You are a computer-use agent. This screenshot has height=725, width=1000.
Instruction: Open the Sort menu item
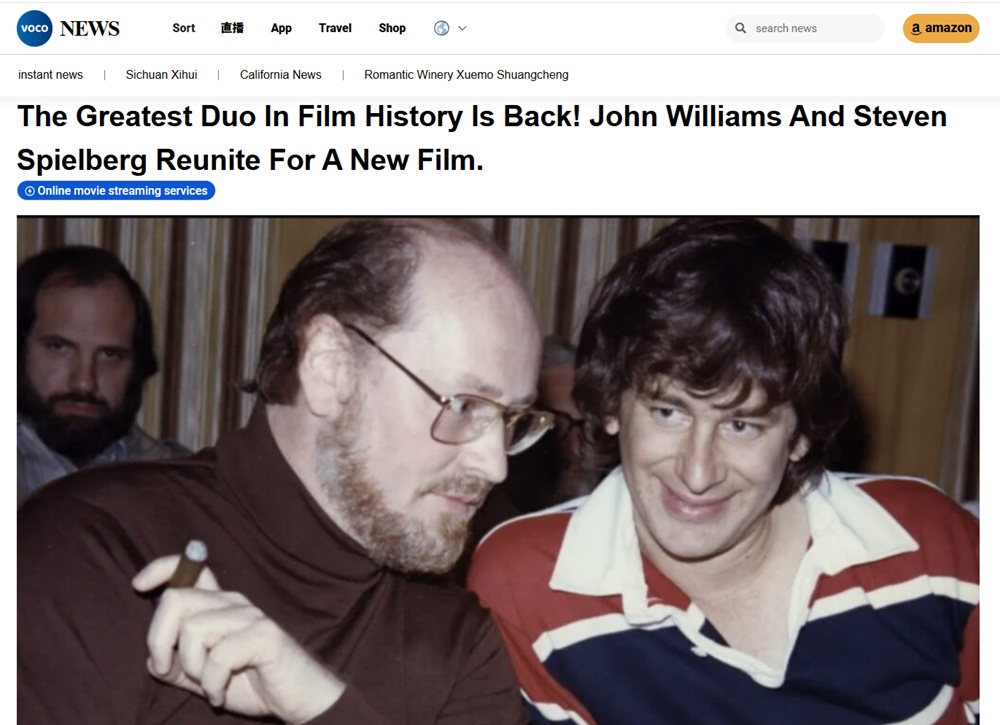tap(184, 28)
